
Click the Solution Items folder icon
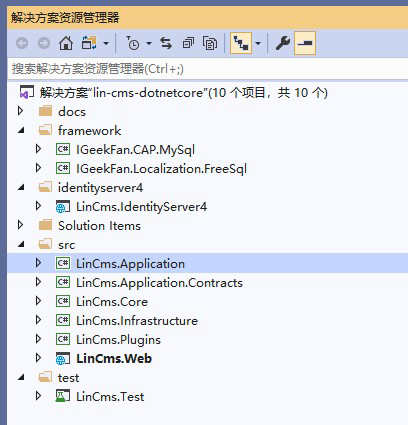[45, 225]
